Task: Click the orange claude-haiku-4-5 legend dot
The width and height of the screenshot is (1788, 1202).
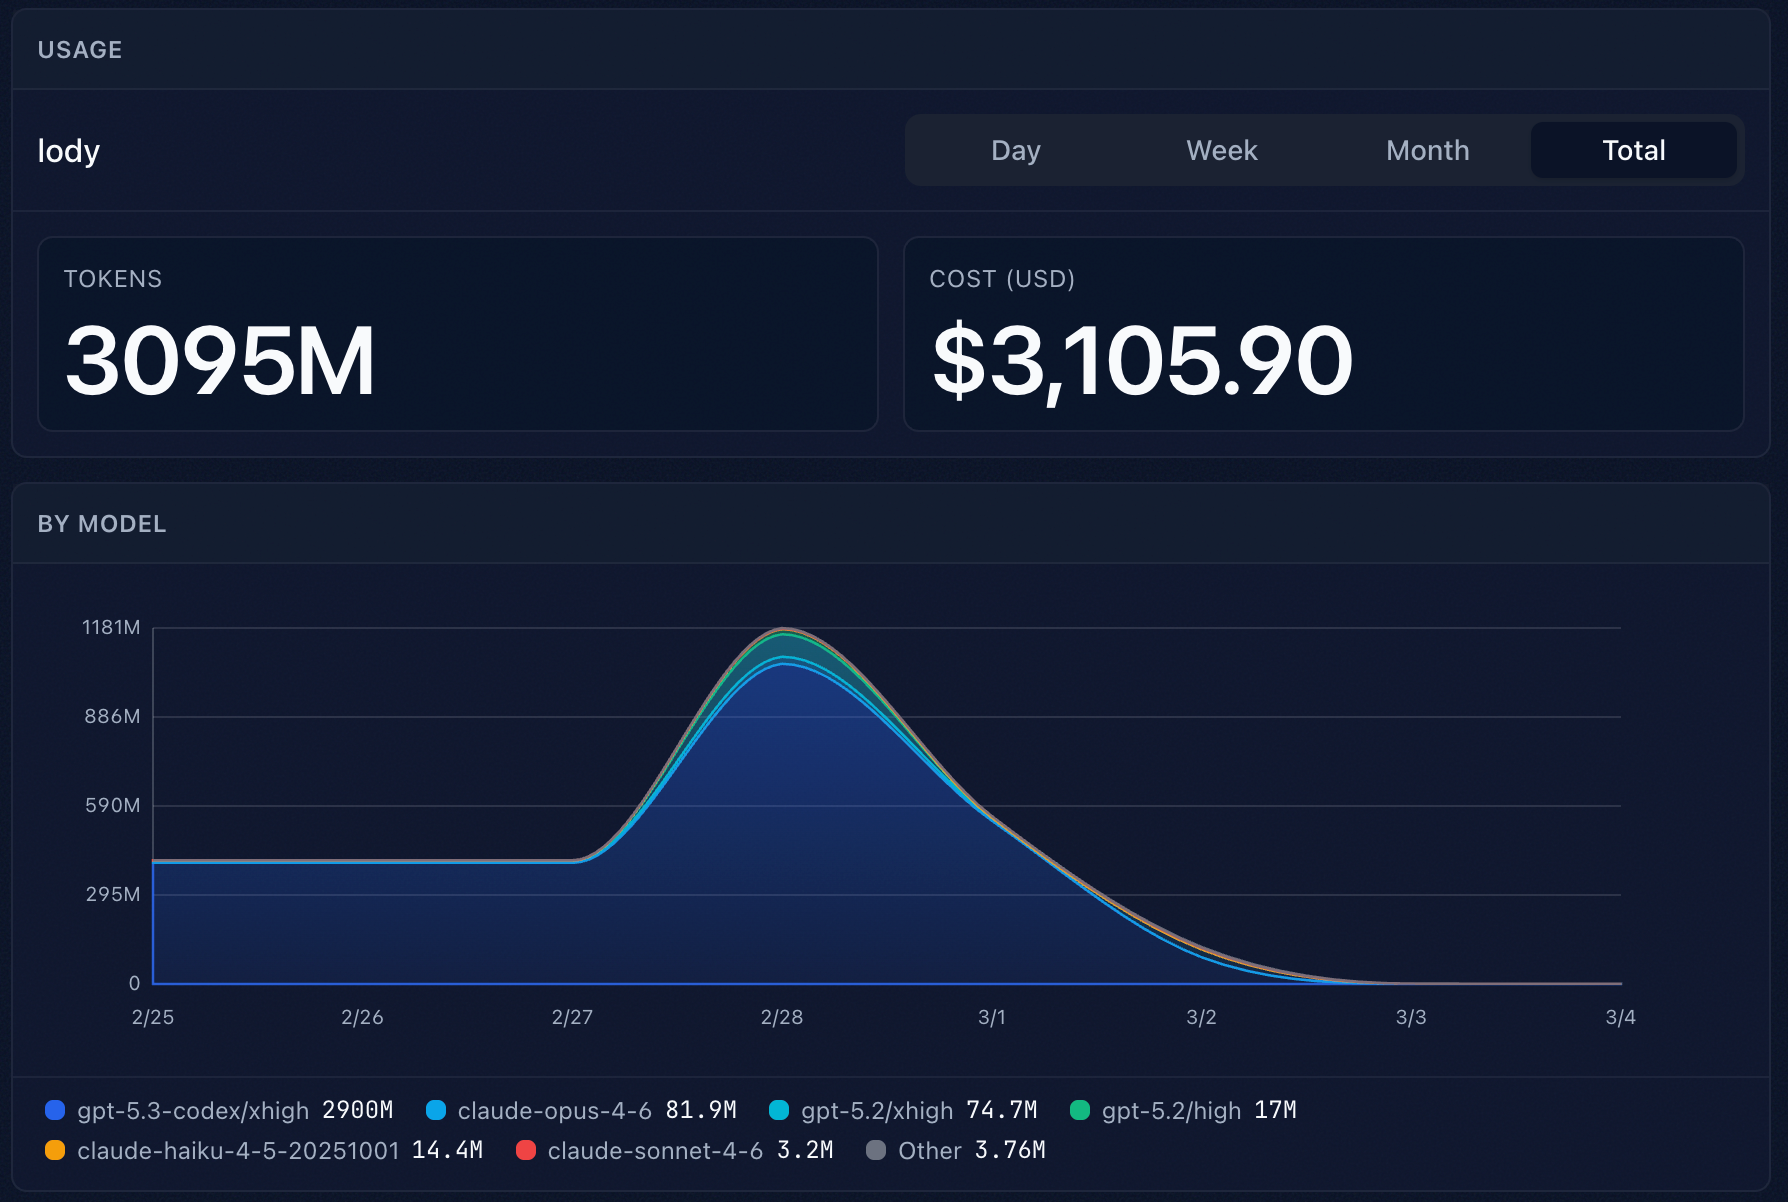Action: coord(55,1150)
